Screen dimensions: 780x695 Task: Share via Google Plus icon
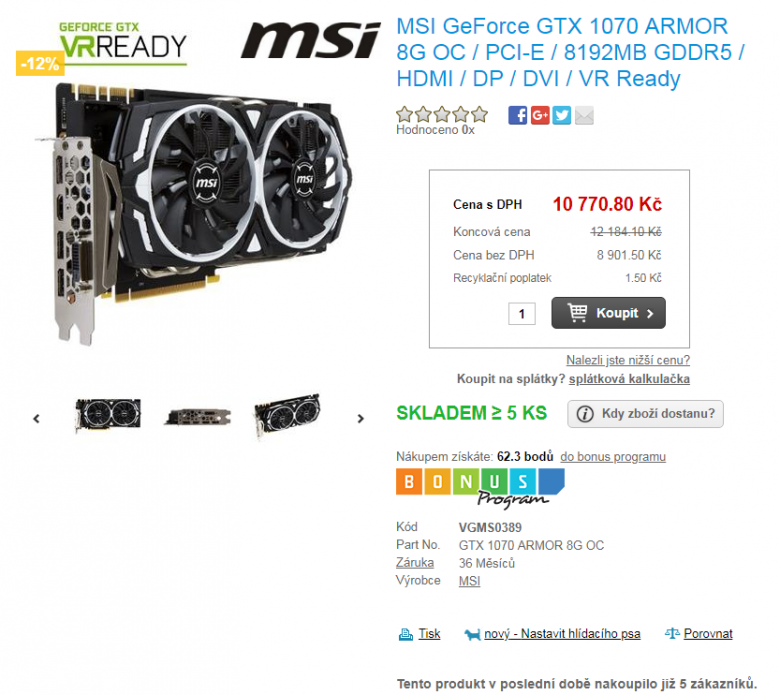(x=540, y=115)
